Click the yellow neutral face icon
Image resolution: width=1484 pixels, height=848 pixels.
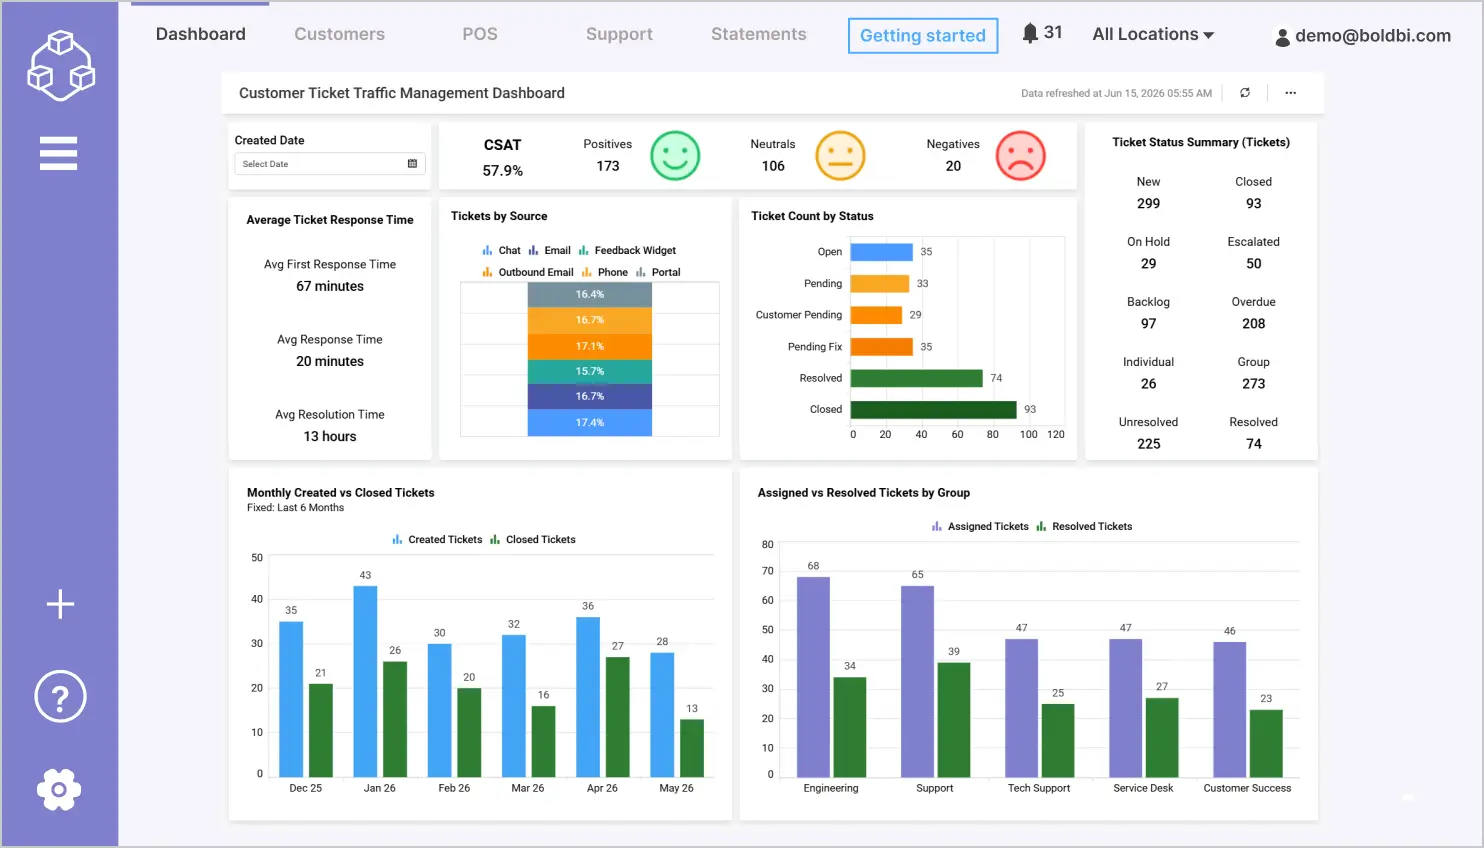coord(840,156)
